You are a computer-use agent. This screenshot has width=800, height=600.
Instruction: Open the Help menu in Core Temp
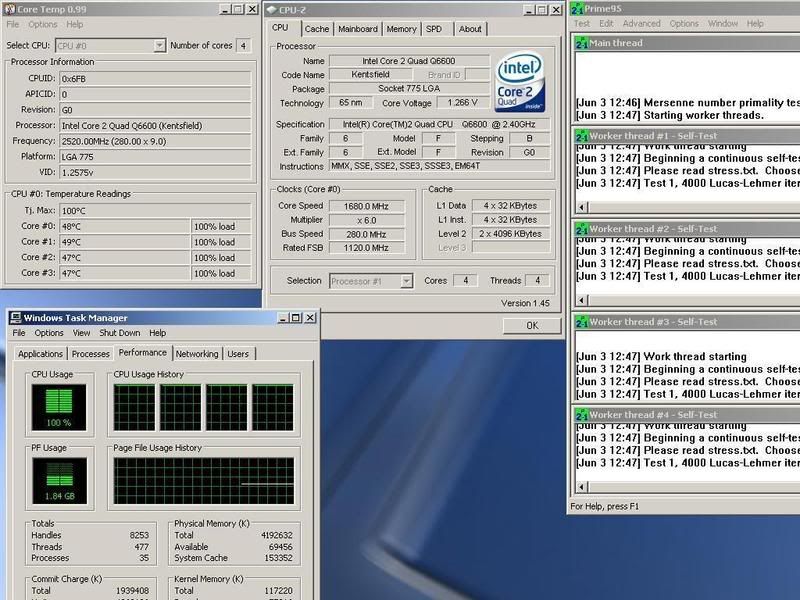point(74,24)
